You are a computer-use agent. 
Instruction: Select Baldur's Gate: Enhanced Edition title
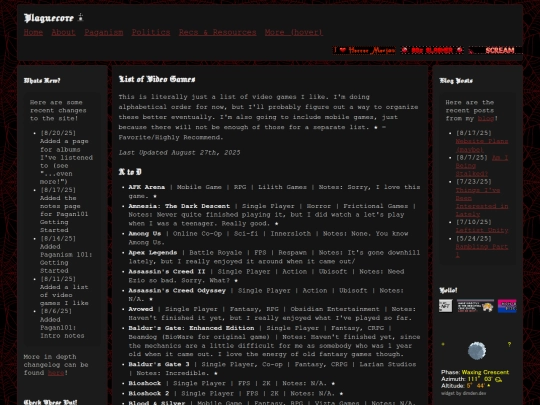pos(191,328)
